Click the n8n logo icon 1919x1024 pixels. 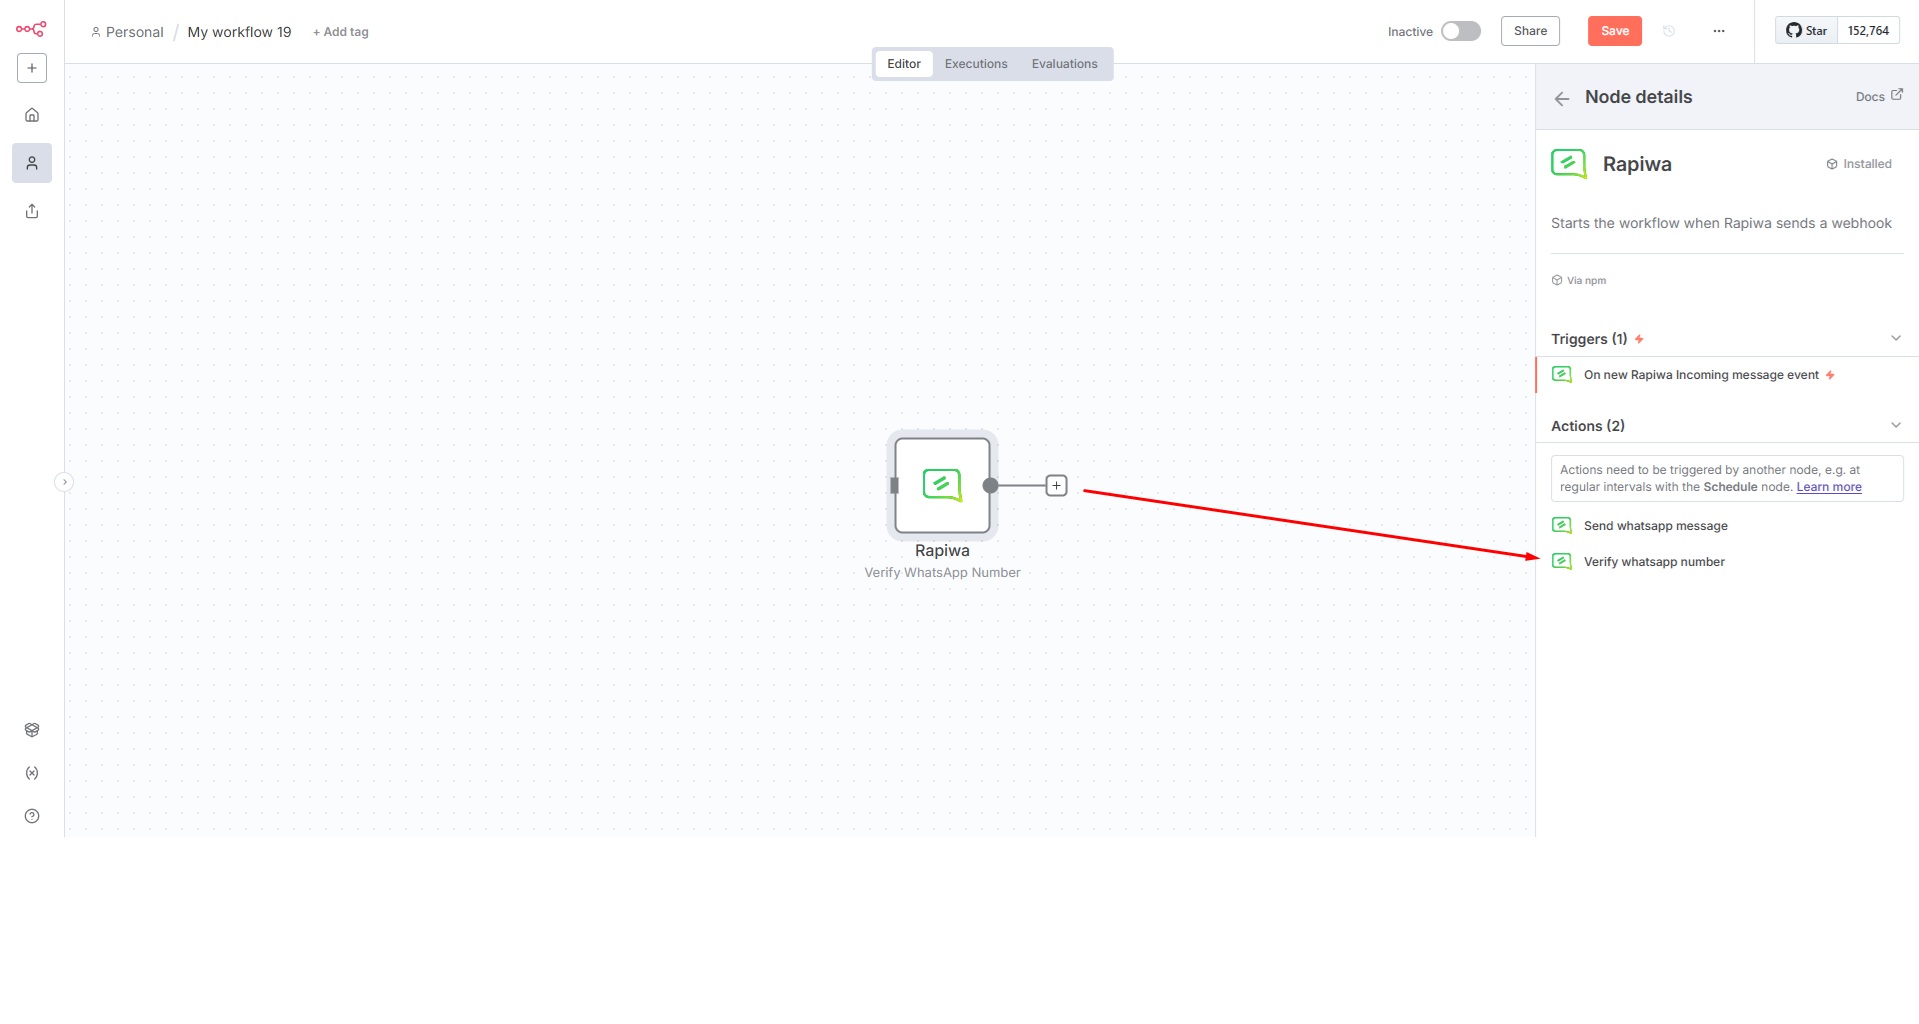pyautogui.click(x=31, y=29)
